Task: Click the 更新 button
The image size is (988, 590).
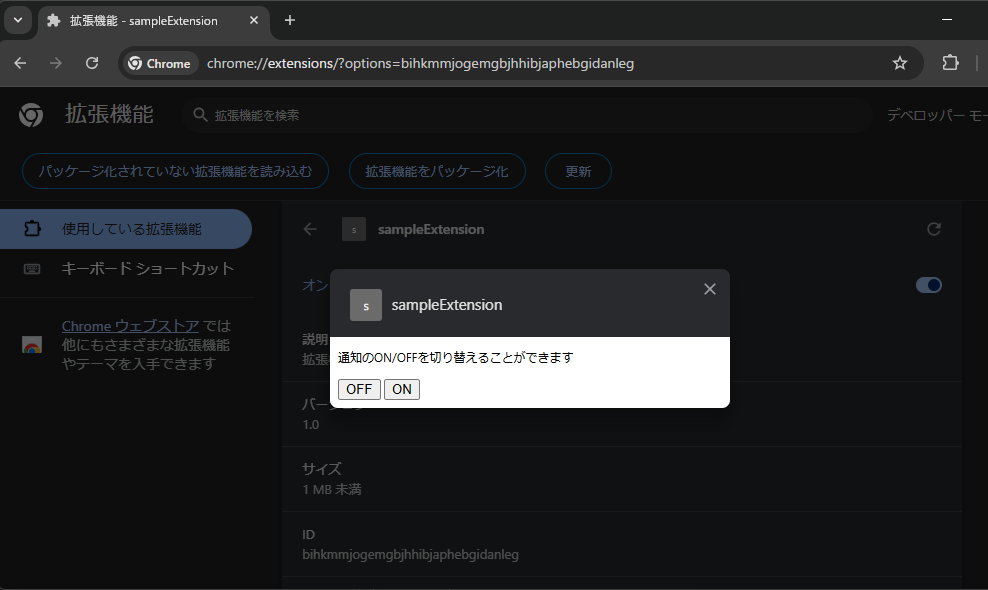Action: [x=578, y=171]
